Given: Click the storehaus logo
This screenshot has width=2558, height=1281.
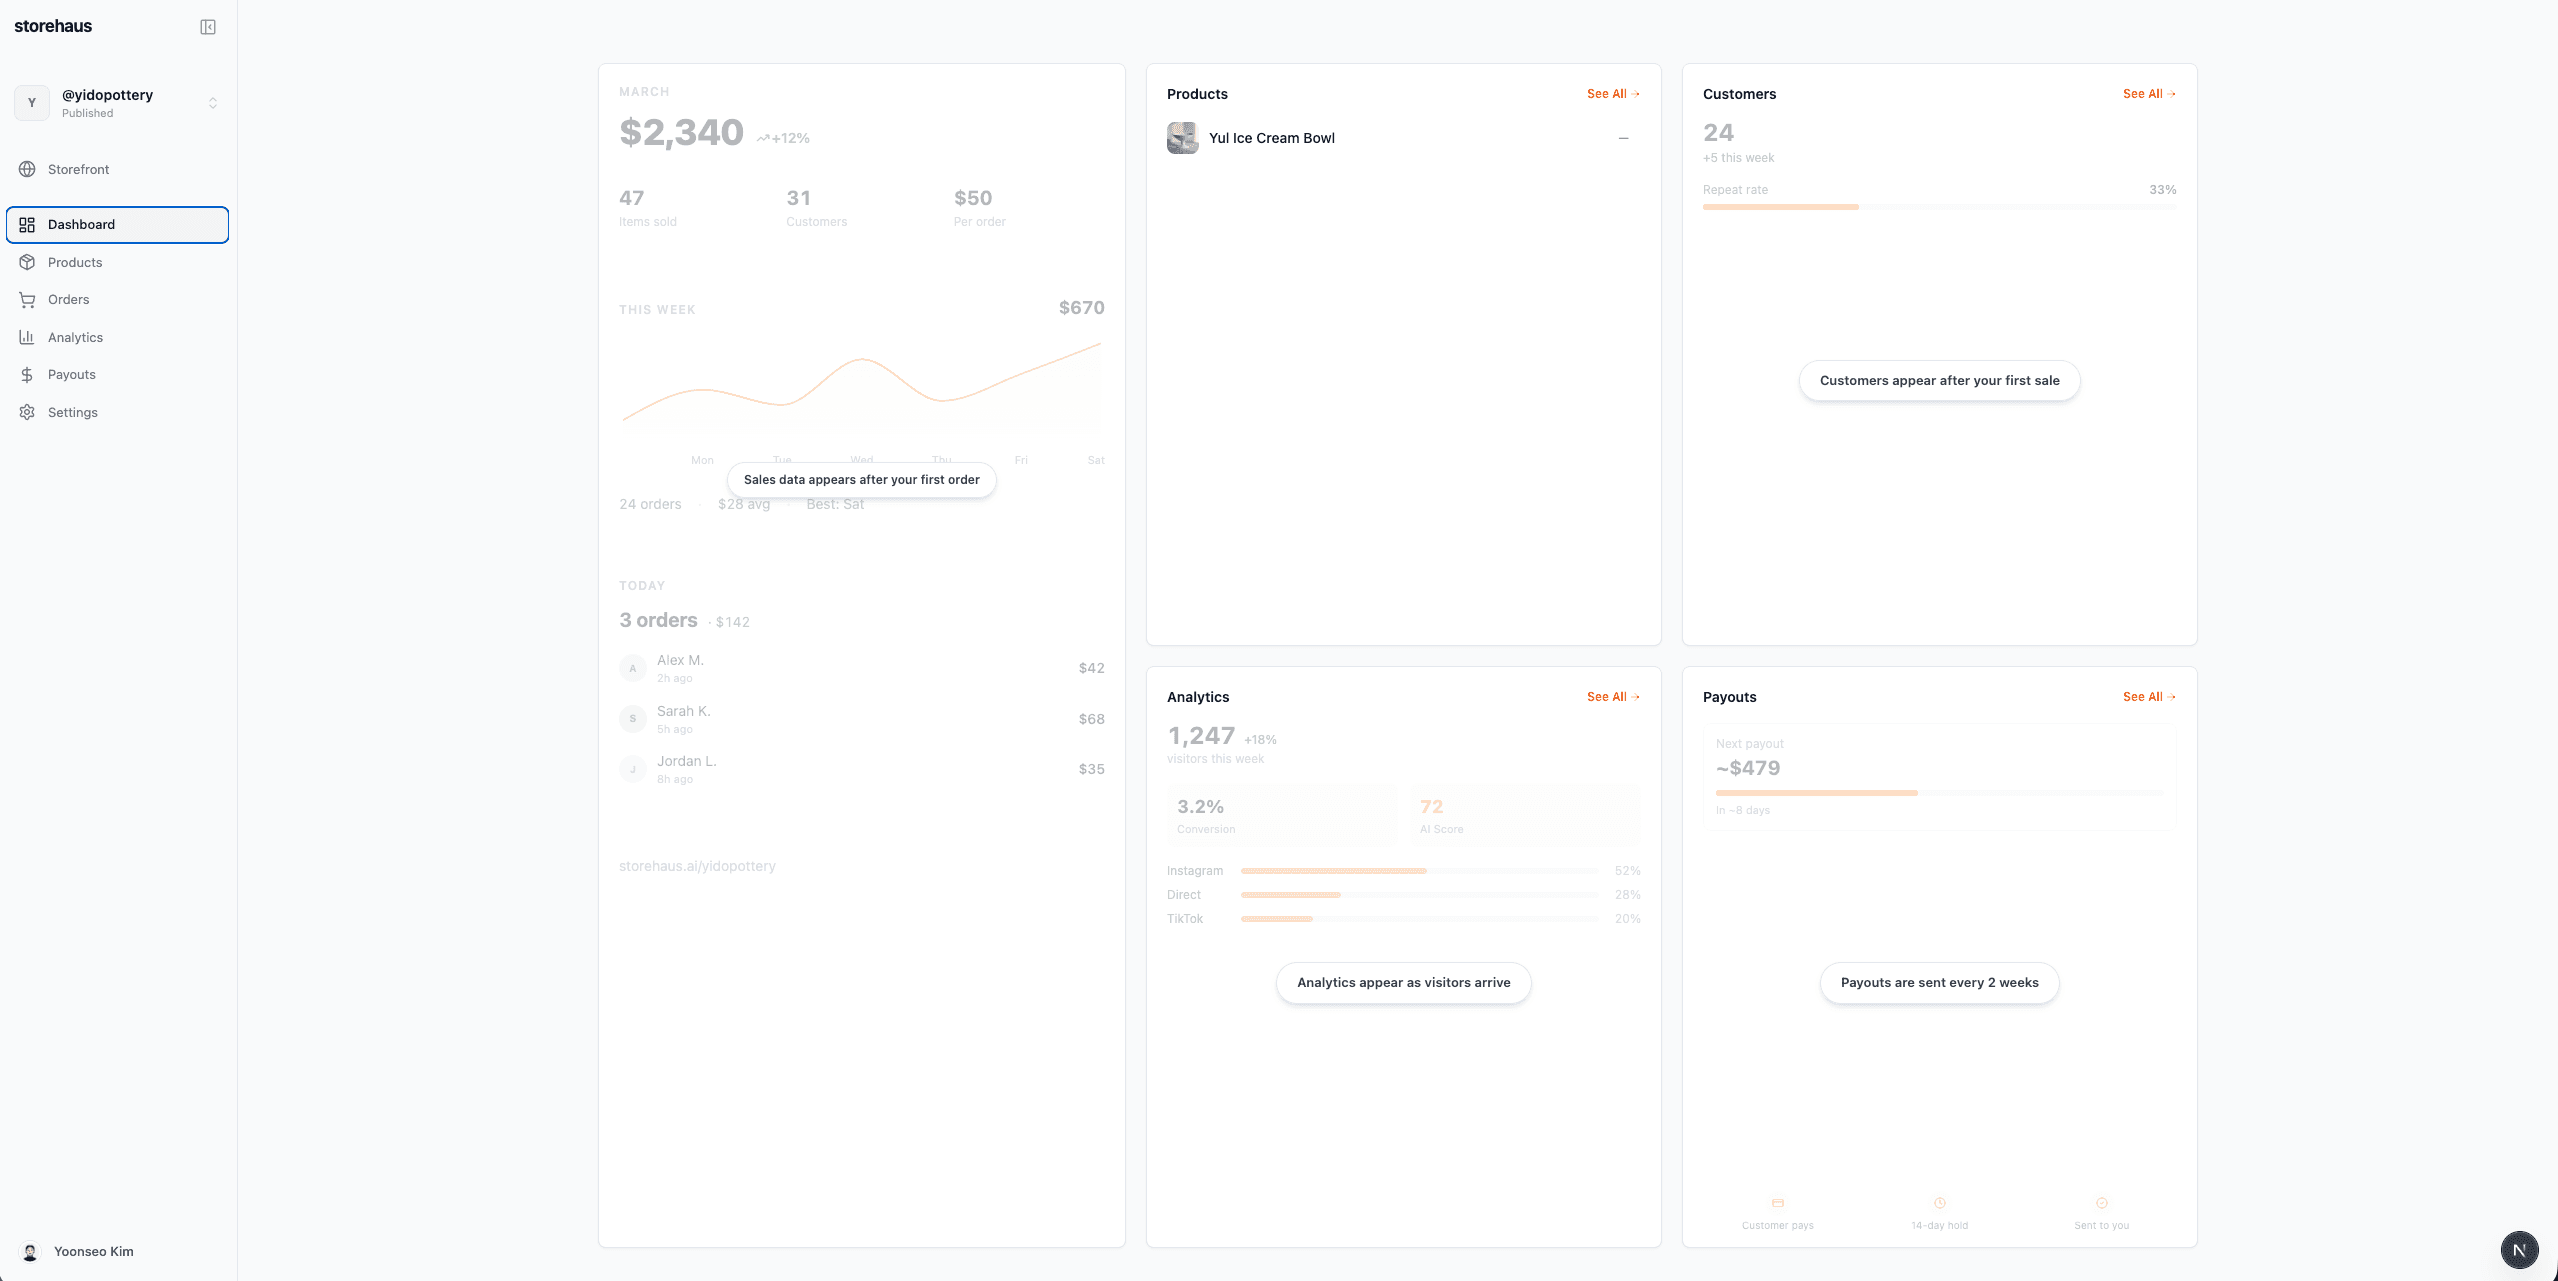Looking at the screenshot, I should point(55,26).
